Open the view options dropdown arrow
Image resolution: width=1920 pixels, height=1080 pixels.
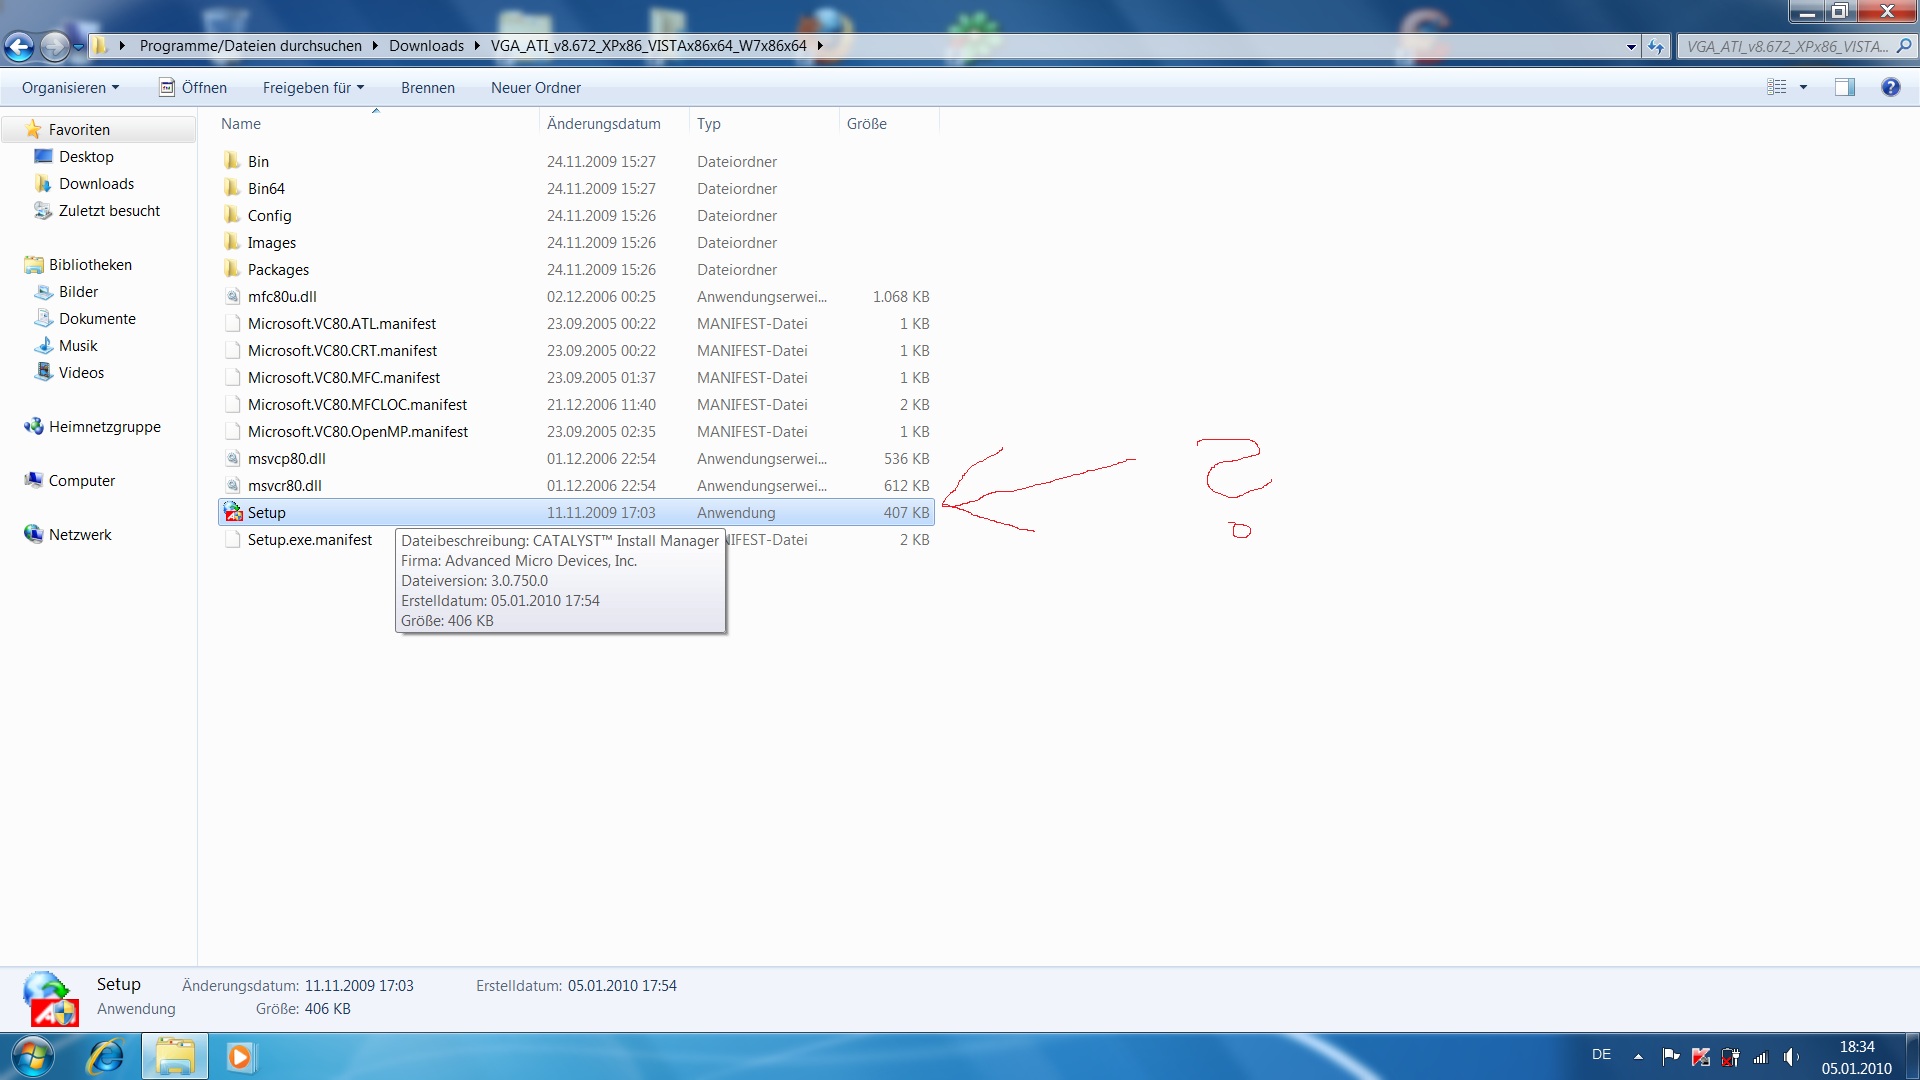(1804, 88)
